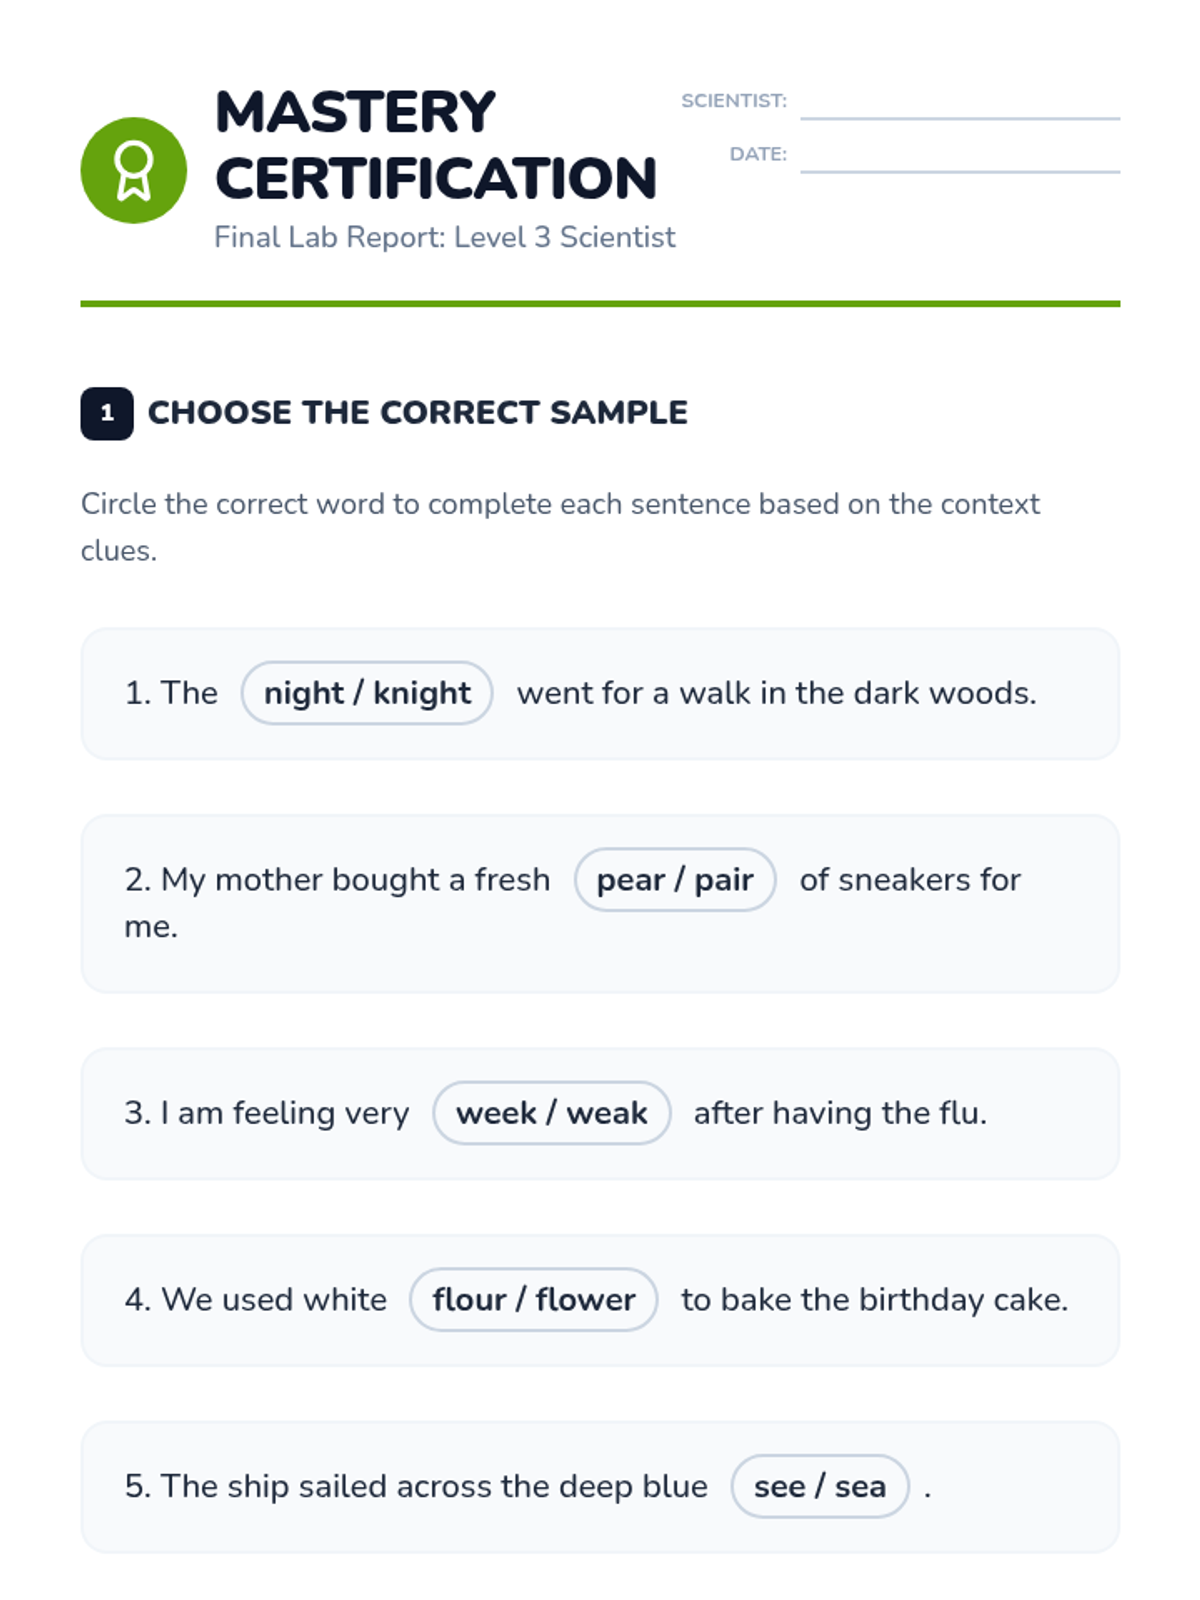Click the green award ribbon badge icon

[133, 170]
